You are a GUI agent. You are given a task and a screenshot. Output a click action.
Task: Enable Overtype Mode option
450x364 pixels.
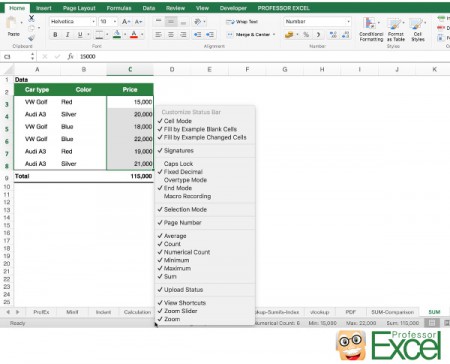coord(185,180)
